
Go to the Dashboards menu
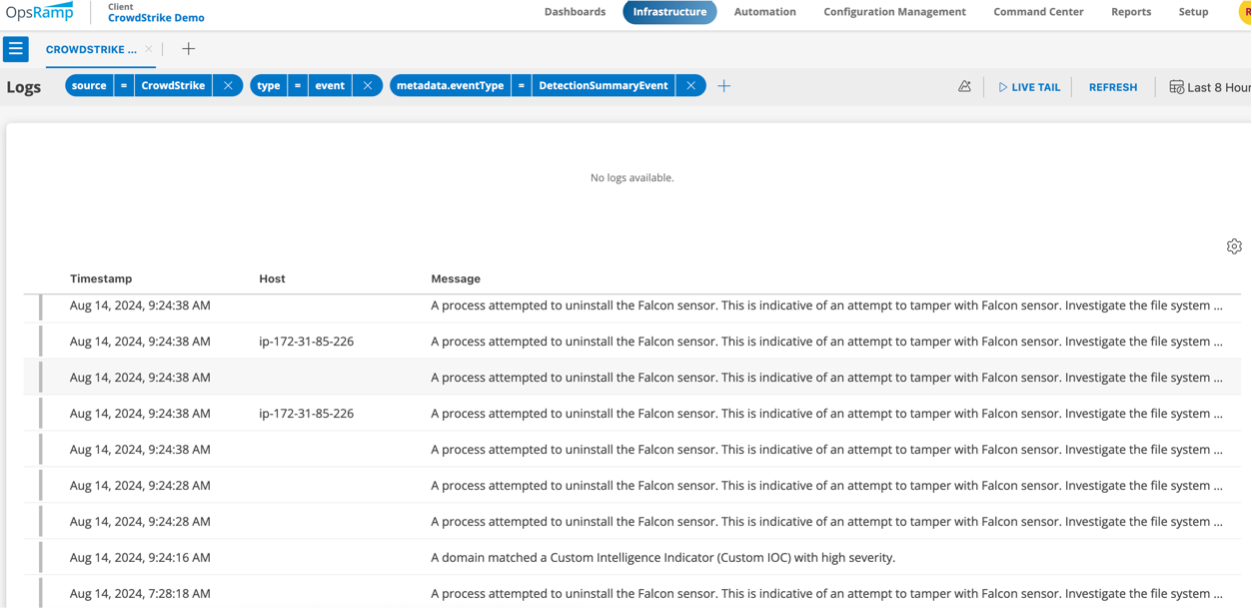575,12
